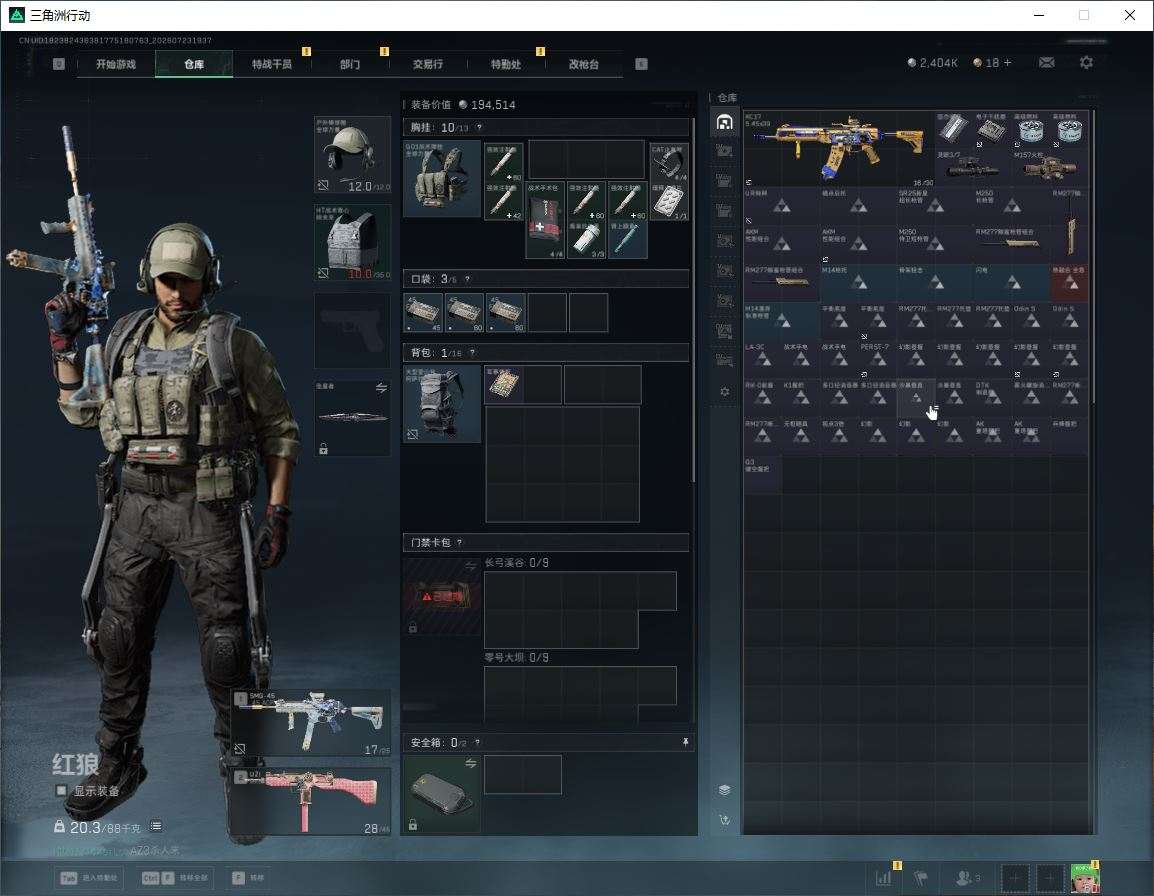The image size is (1154, 896).
Task: Open the warehouse sidebar gear settings
Action: point(724,392)
